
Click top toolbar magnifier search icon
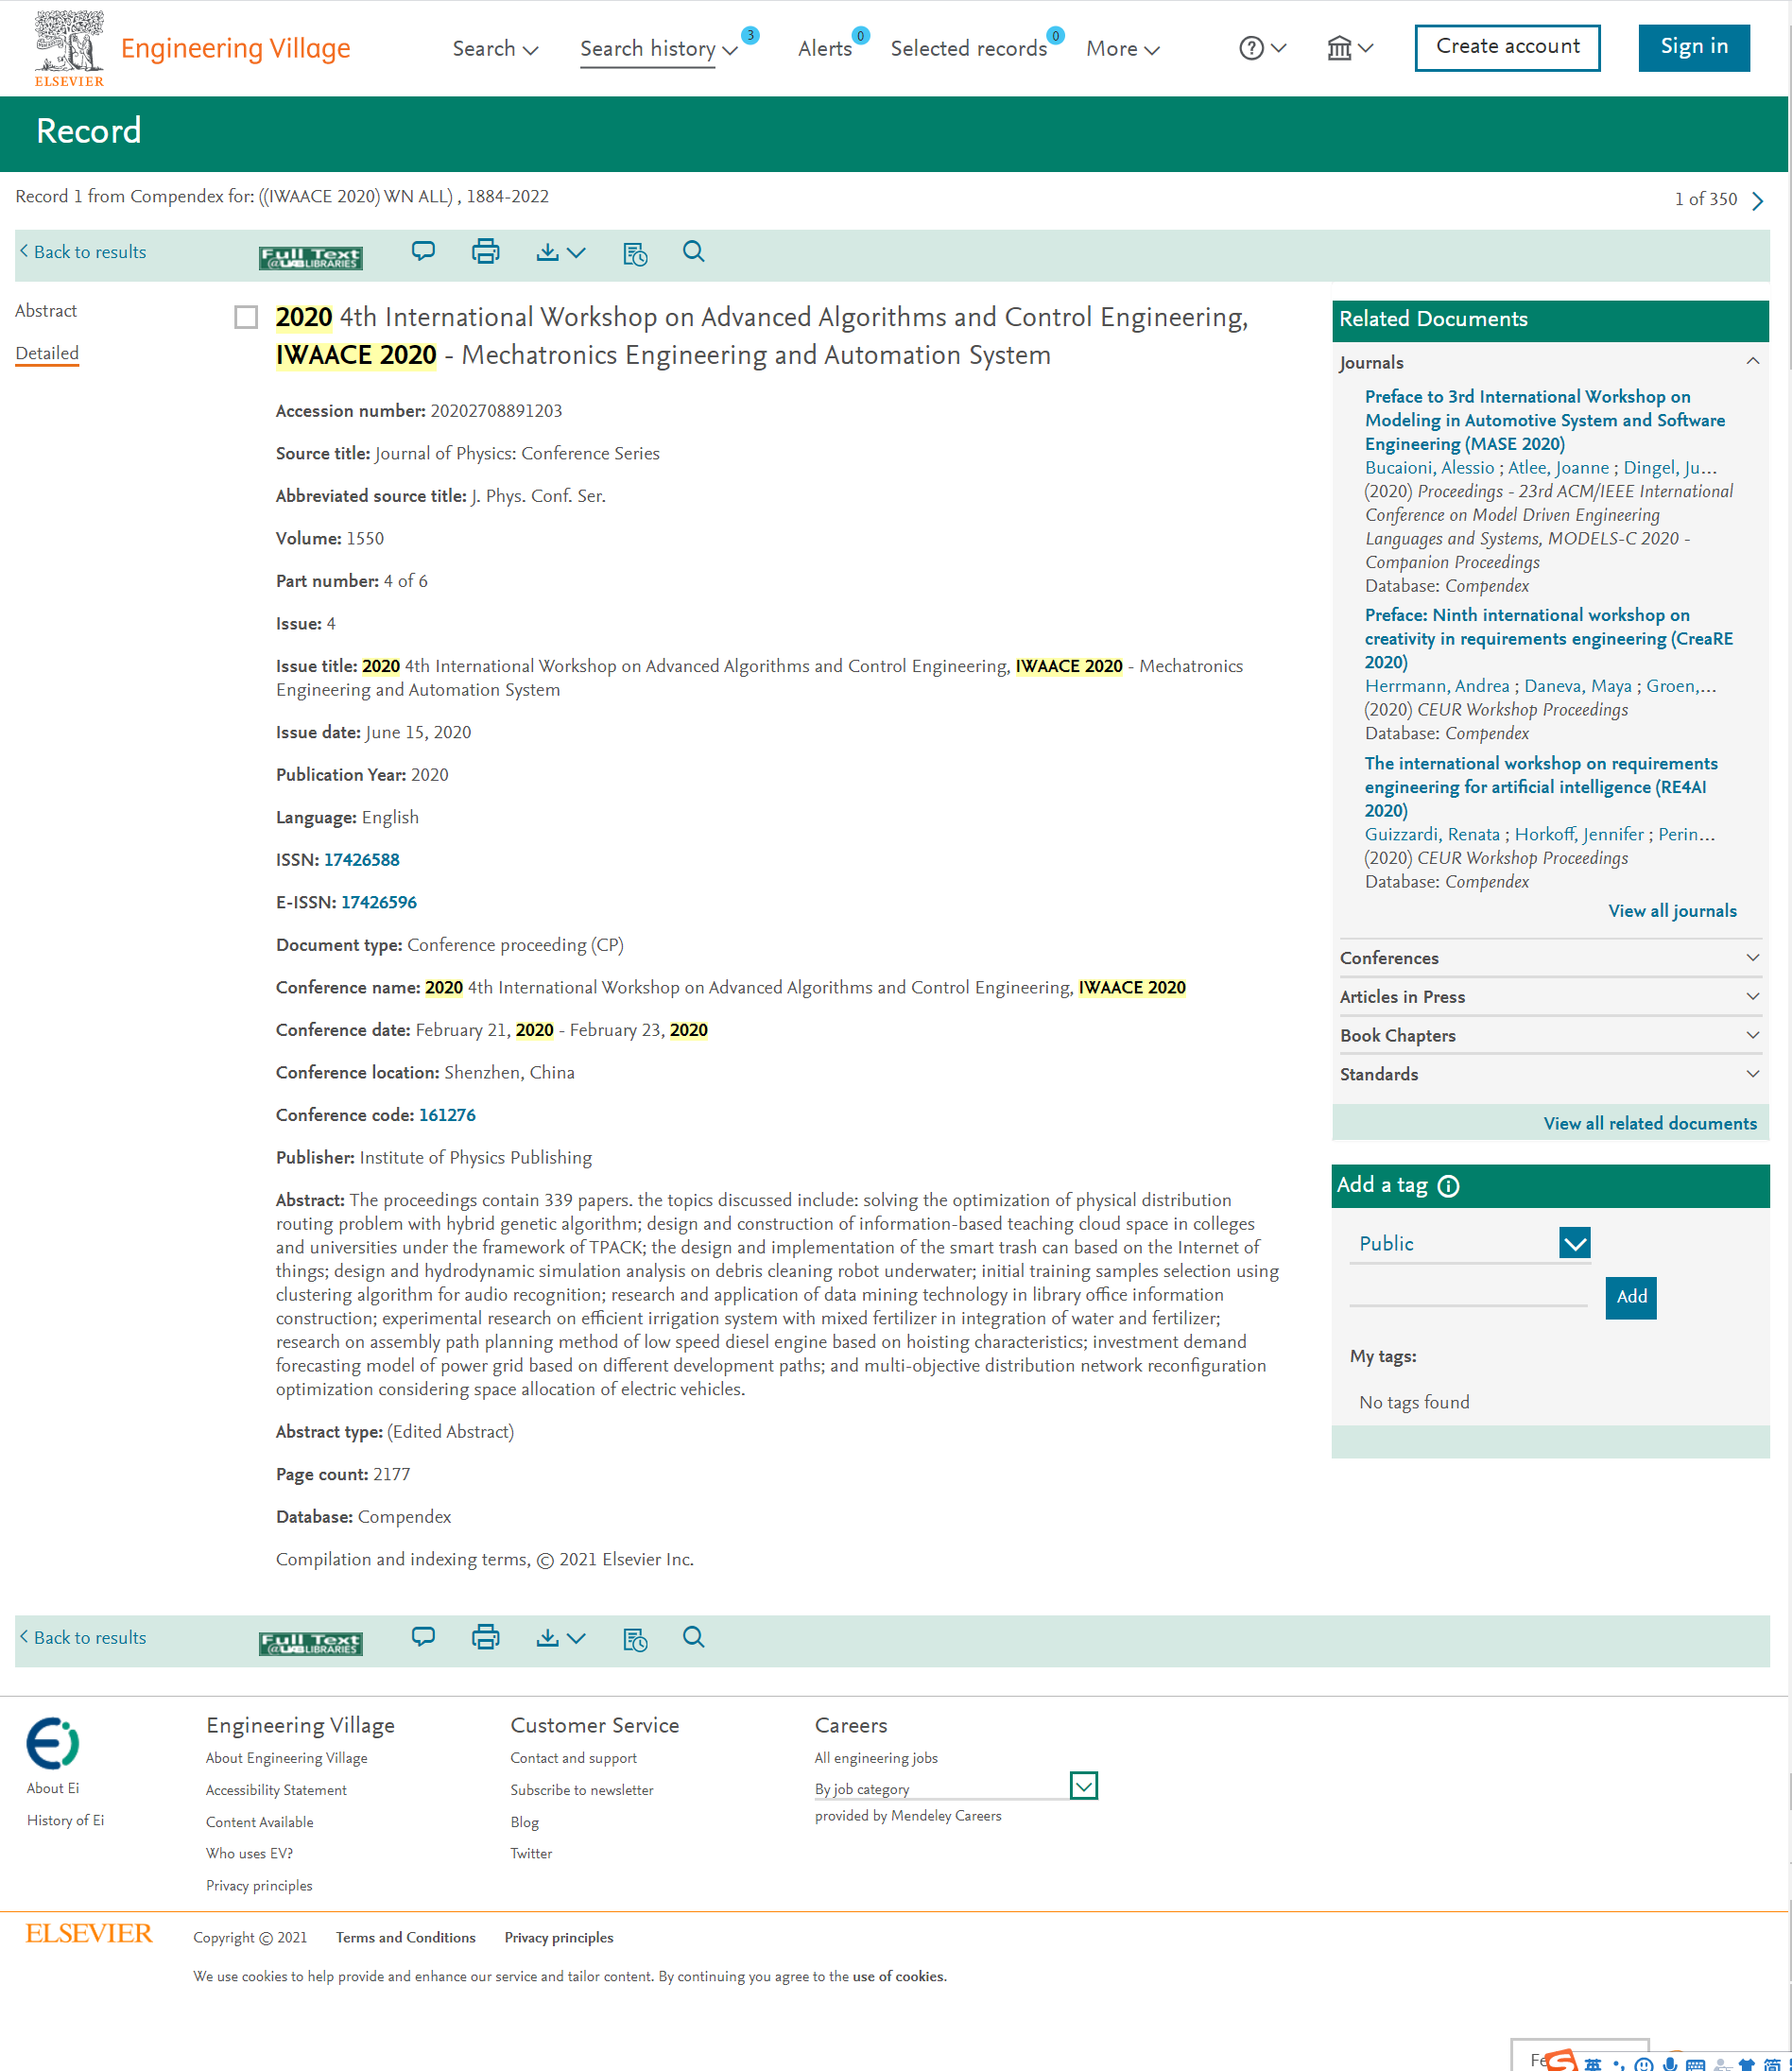tap(693, 252)
